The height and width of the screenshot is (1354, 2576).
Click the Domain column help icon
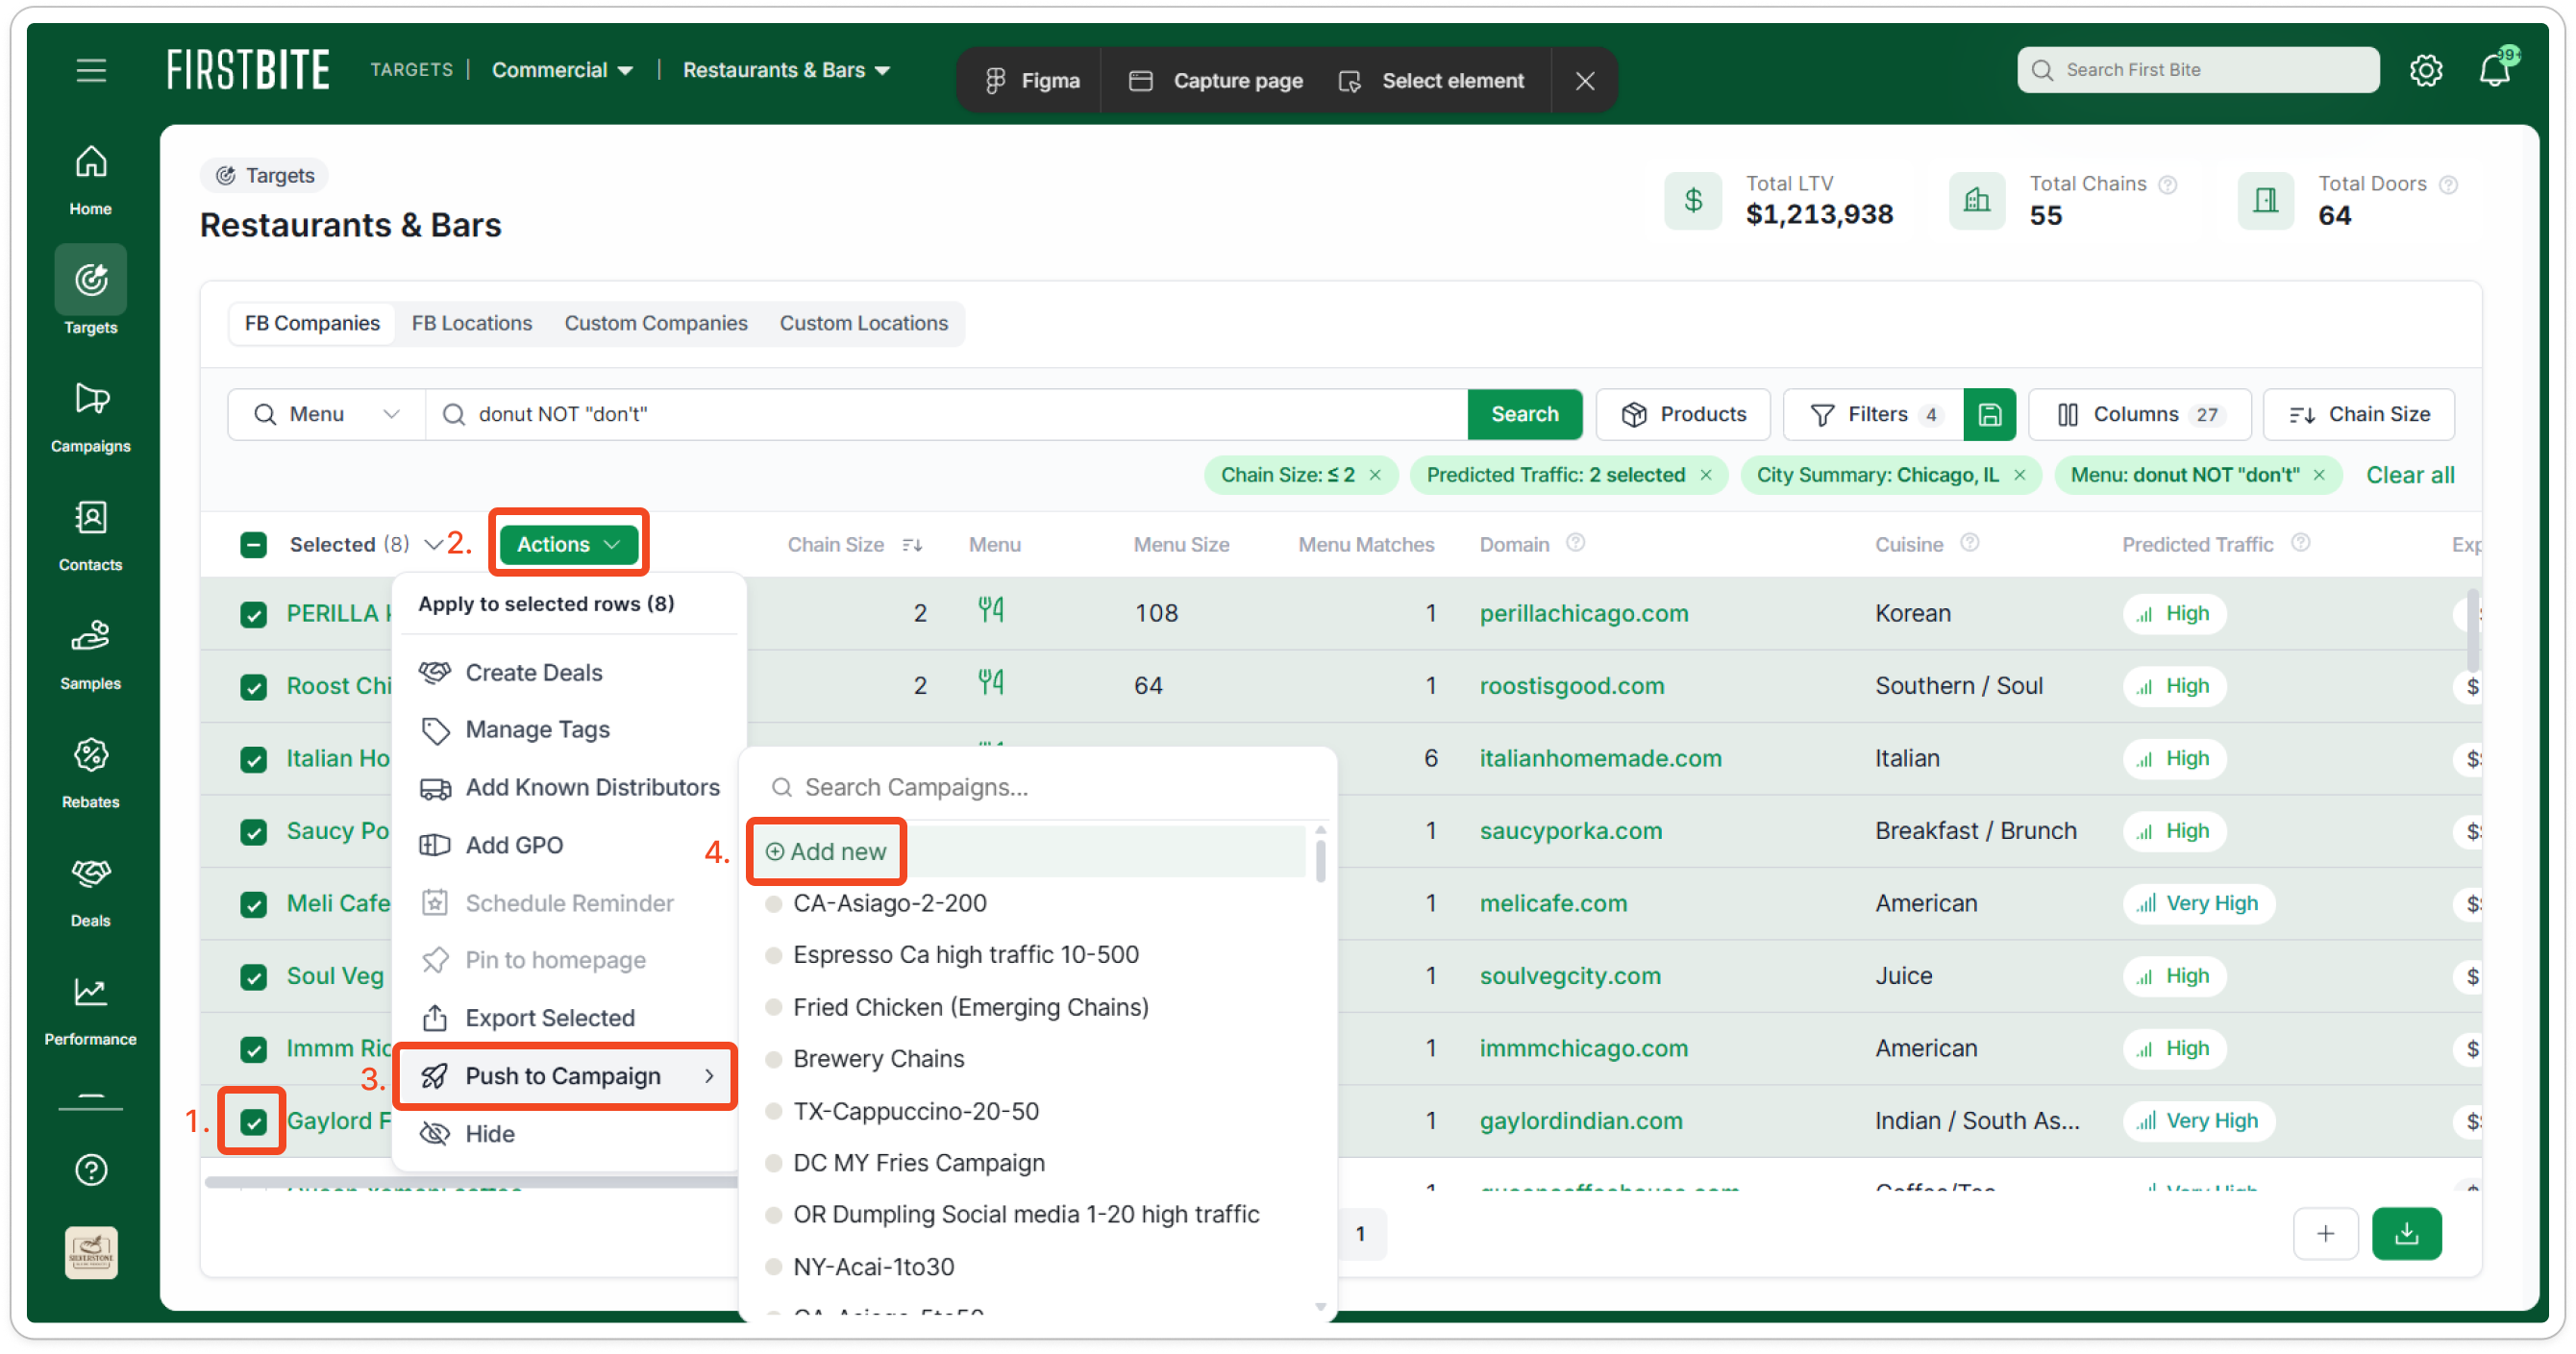click(x=1575, y=543)
